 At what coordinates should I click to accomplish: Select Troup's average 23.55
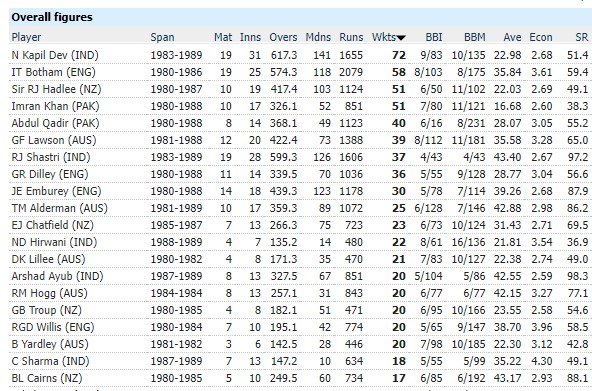click(507, 310)
